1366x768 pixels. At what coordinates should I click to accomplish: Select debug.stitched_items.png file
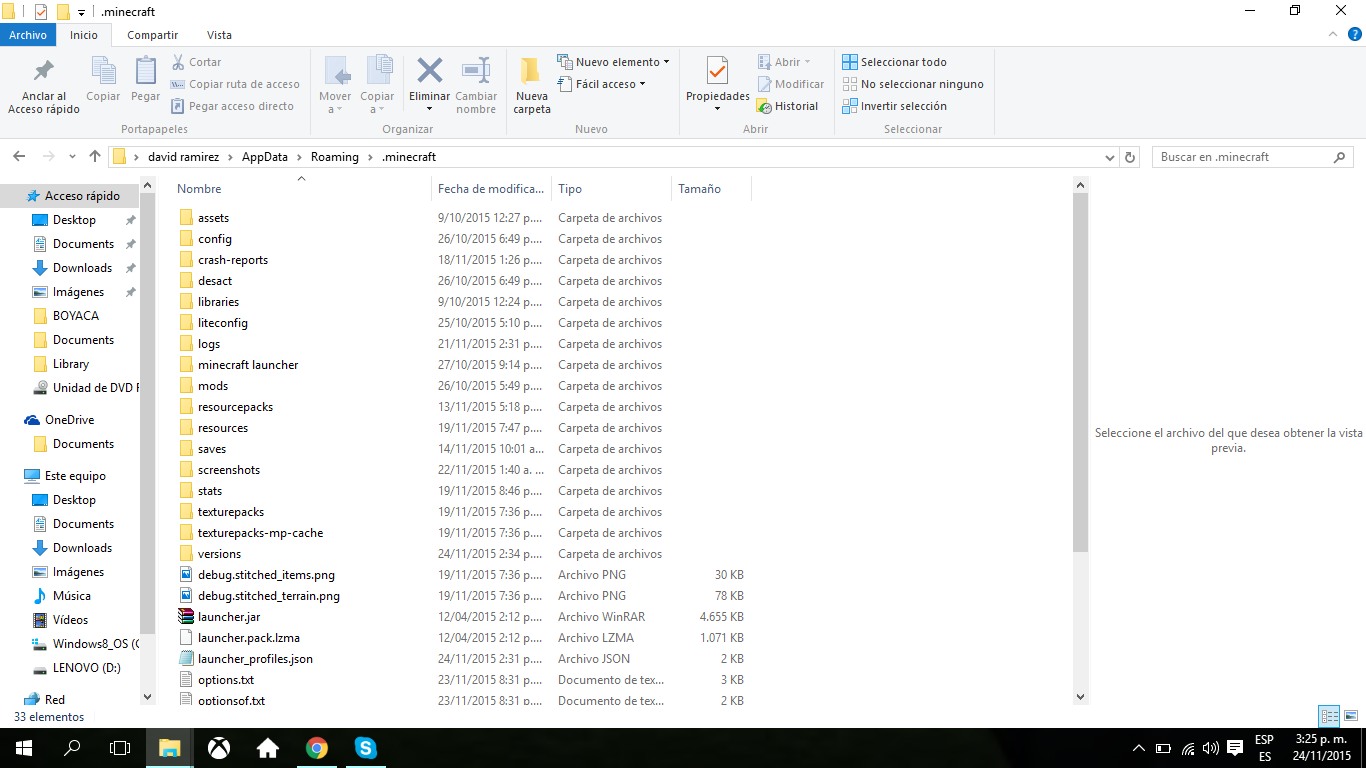266,575
